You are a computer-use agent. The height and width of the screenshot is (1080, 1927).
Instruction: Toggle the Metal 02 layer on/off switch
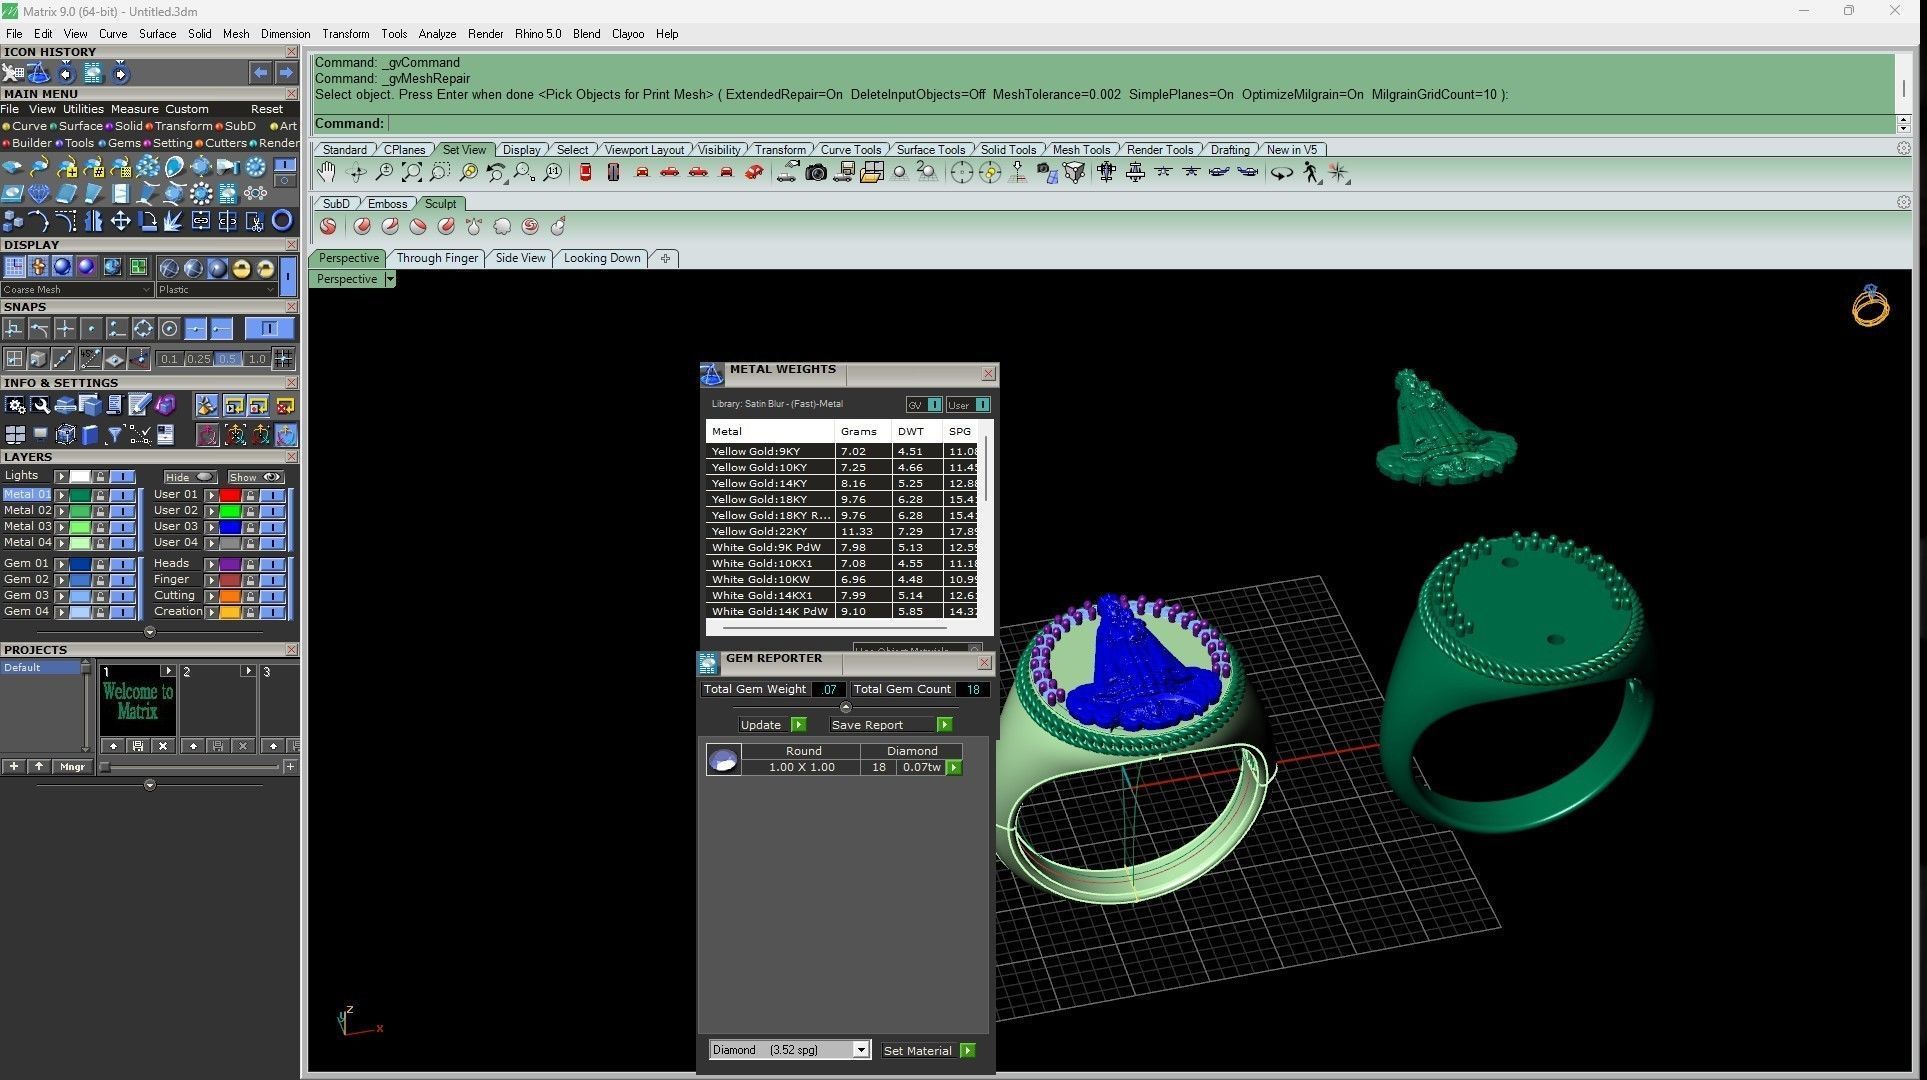(123, 511)
